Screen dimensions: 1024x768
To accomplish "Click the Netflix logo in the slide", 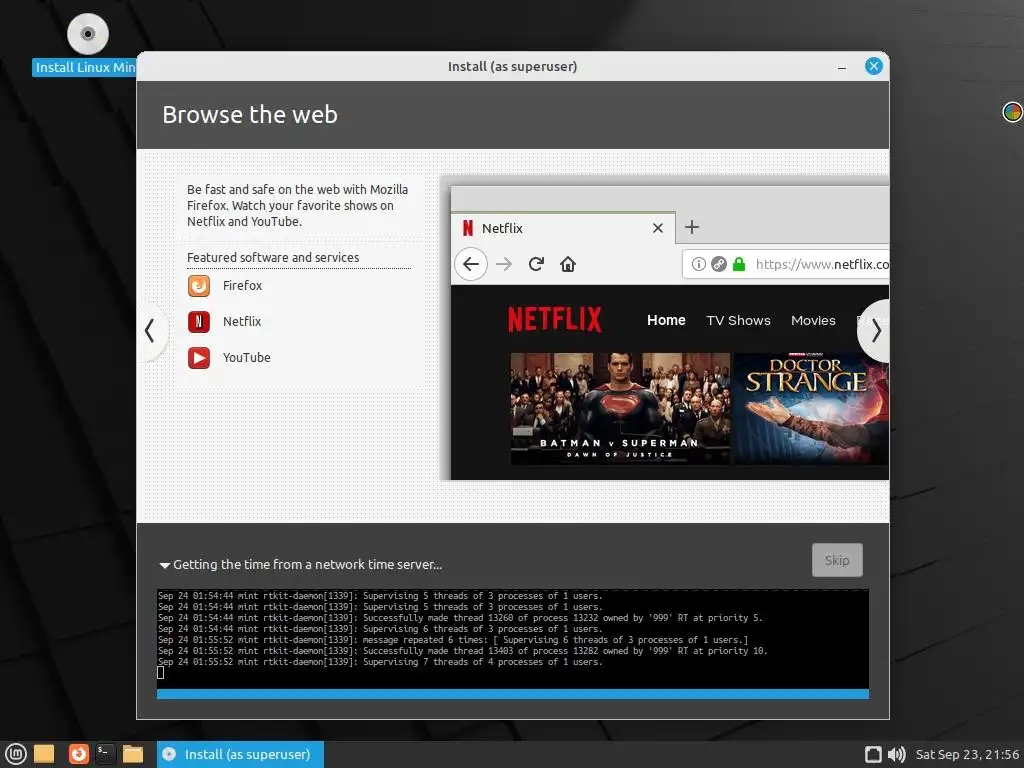I will point(554,319).
